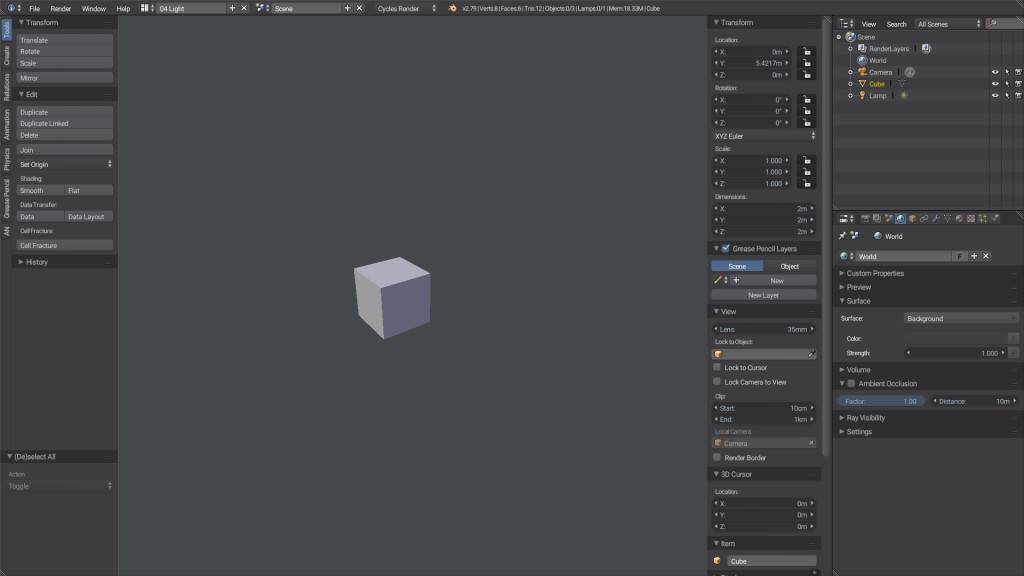The width and height of the screenshot is (1024, 576).
Task: Open the Object properties tab
Action: tap(911, 218)
